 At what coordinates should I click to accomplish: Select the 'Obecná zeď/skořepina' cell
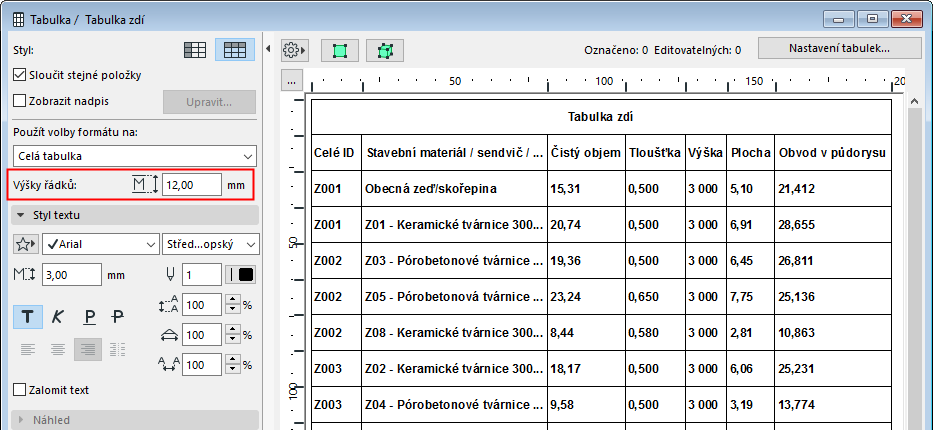point(454,189)
